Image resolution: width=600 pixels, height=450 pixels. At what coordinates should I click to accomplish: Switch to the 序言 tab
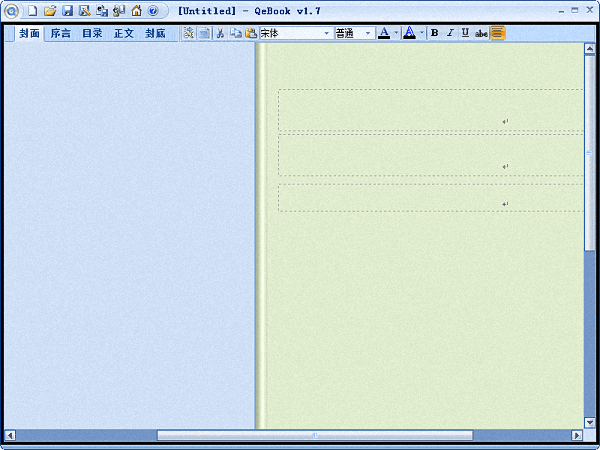click(x=61, y=34)
